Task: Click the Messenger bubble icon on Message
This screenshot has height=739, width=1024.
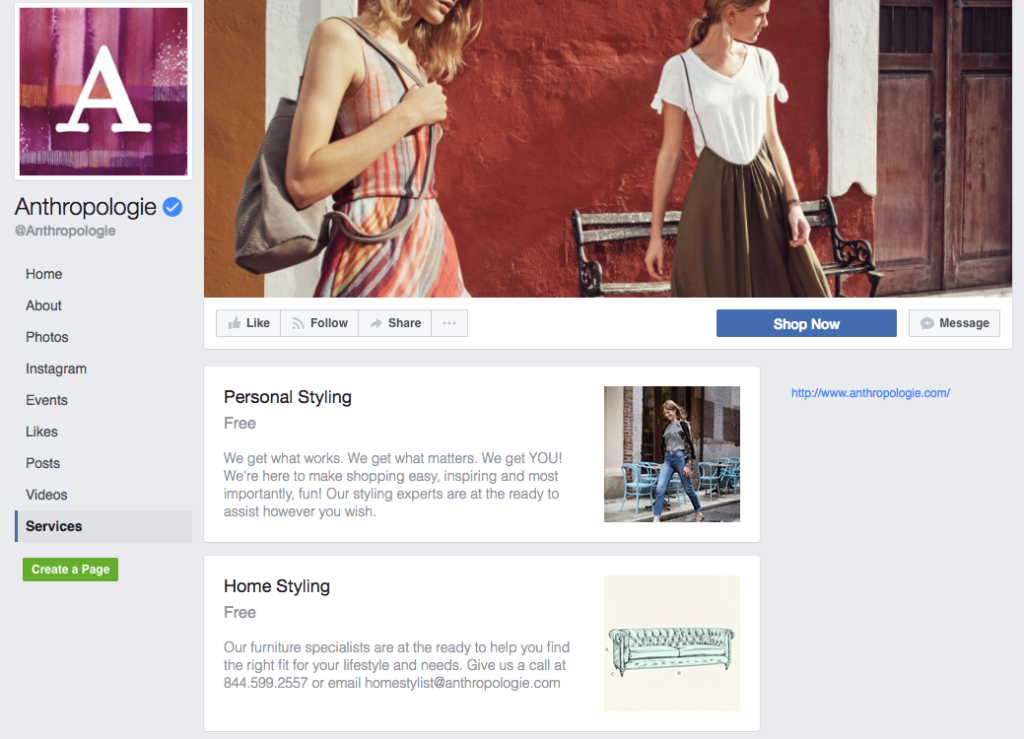Action: tap(927, 323)
